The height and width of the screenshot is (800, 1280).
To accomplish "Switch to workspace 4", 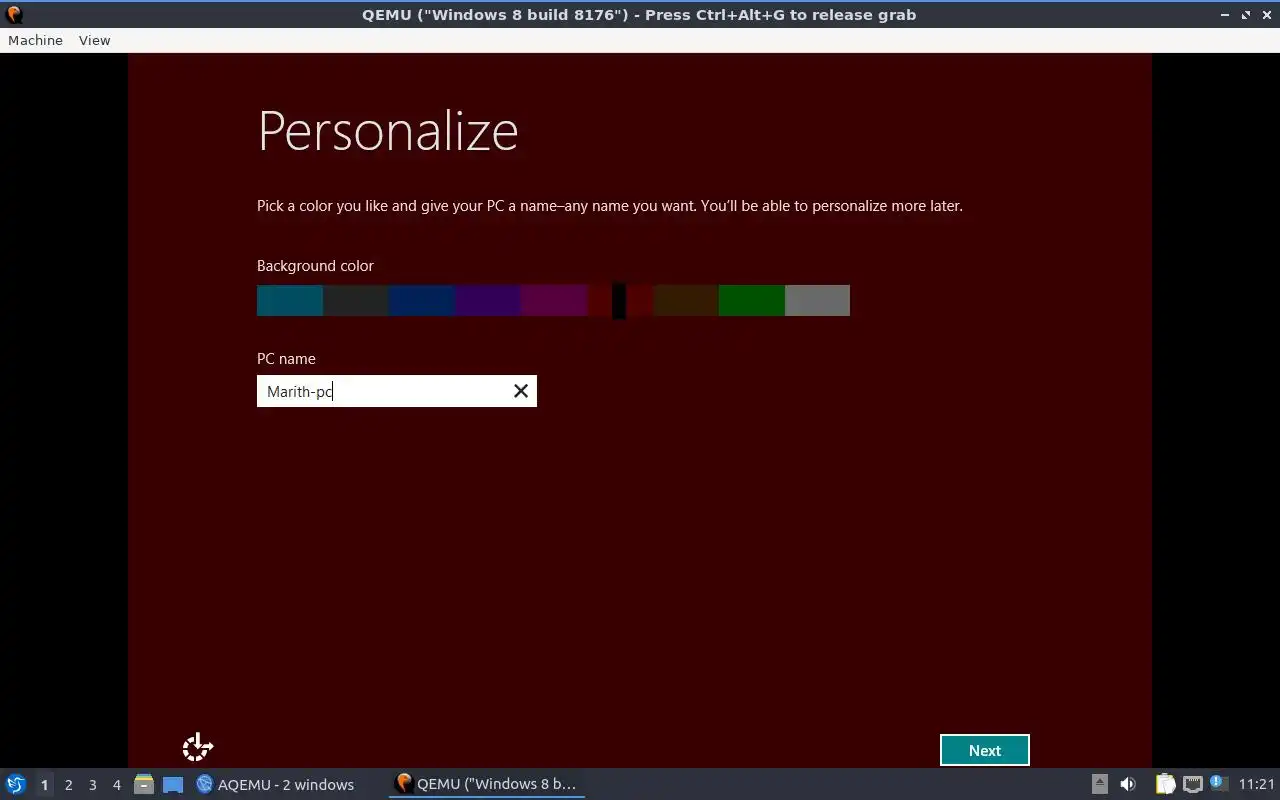I will pyautogui.click(x=116, y=784).
